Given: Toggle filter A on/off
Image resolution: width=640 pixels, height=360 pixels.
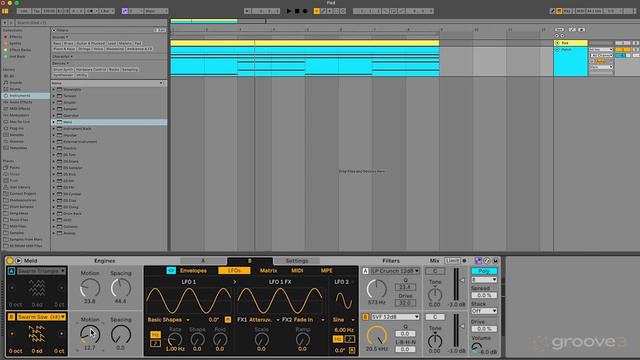Looking at the screenshot, I should click(365, 271).
